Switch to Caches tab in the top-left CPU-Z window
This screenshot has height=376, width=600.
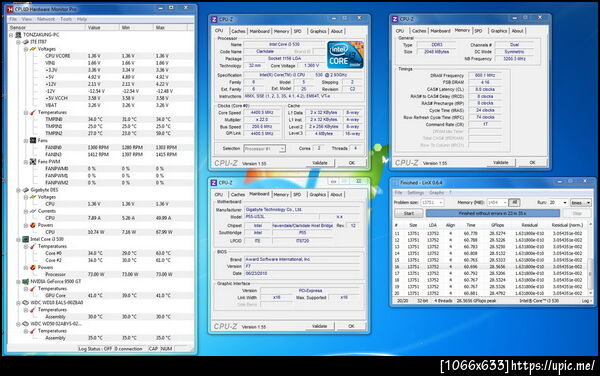point(238,31)
